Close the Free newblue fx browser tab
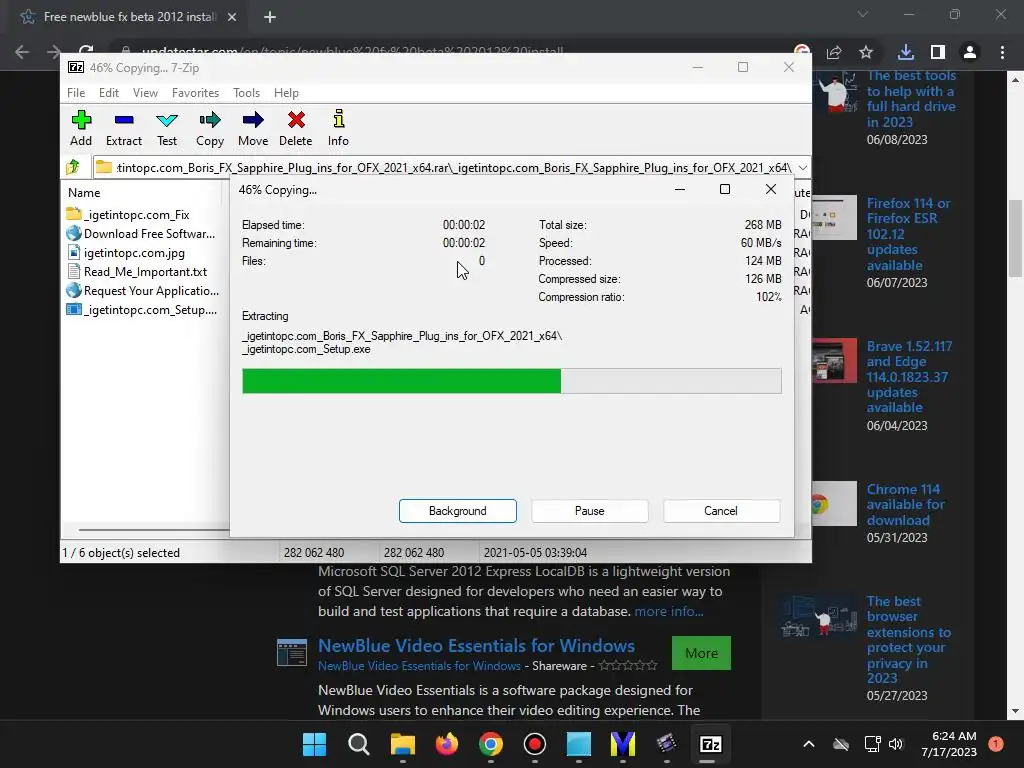The image size is (1024, 768). [232, 17]
